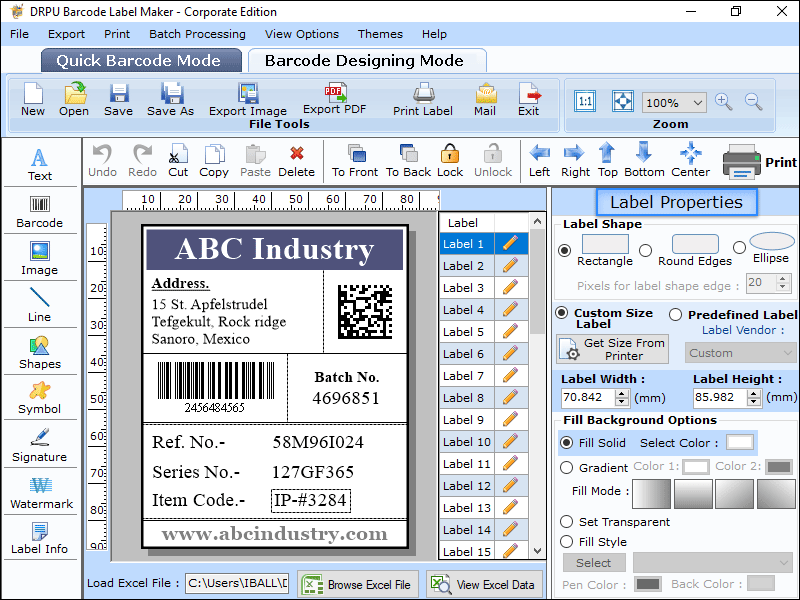The image size is (800, 600).
Task: Decrease Label Height spinner
Action: click(754, 402)
